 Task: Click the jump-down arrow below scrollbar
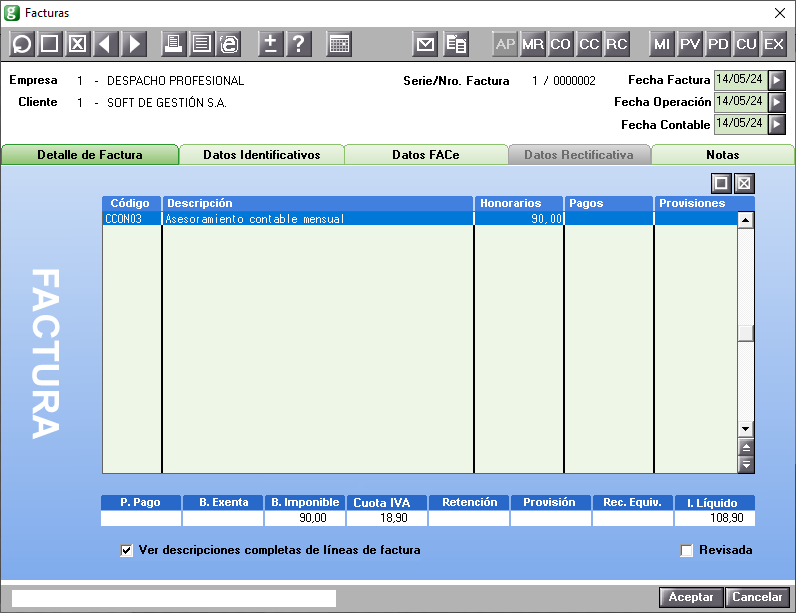pos(746,464)
